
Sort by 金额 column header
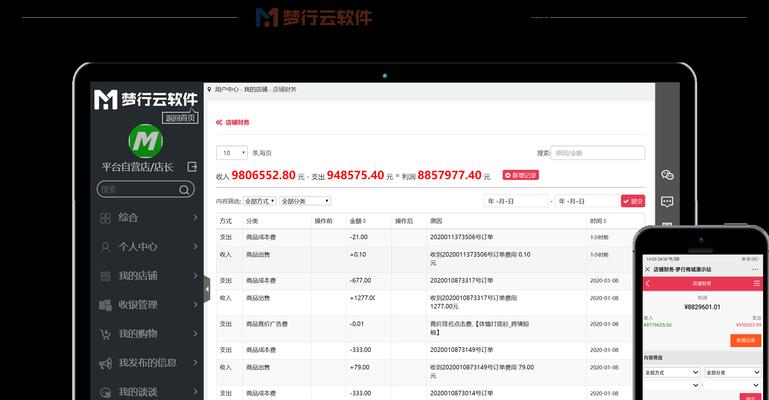click(x=358, y=221)
